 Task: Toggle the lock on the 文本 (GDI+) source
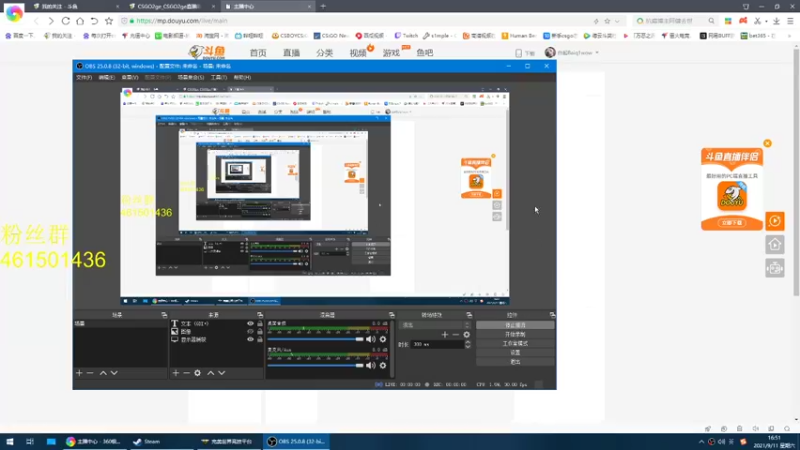260,323
